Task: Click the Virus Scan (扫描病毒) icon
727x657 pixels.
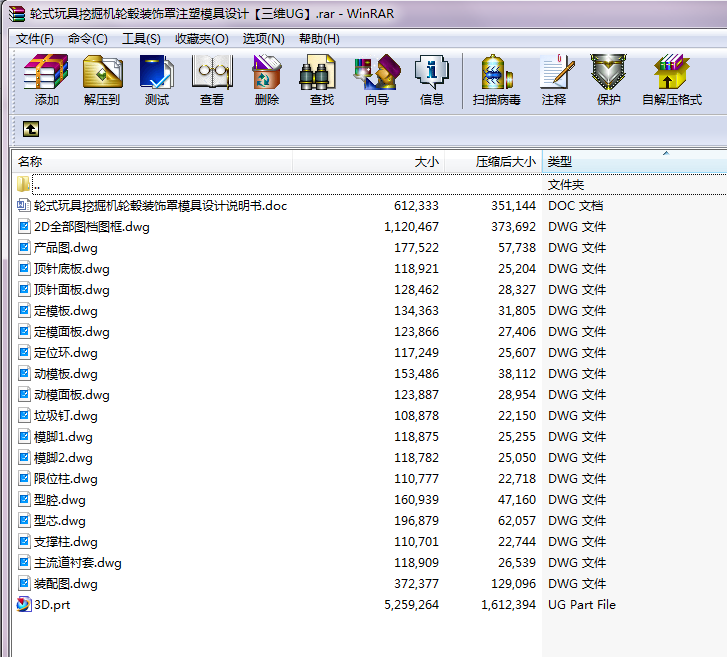Action: click(x=497, y=71)
